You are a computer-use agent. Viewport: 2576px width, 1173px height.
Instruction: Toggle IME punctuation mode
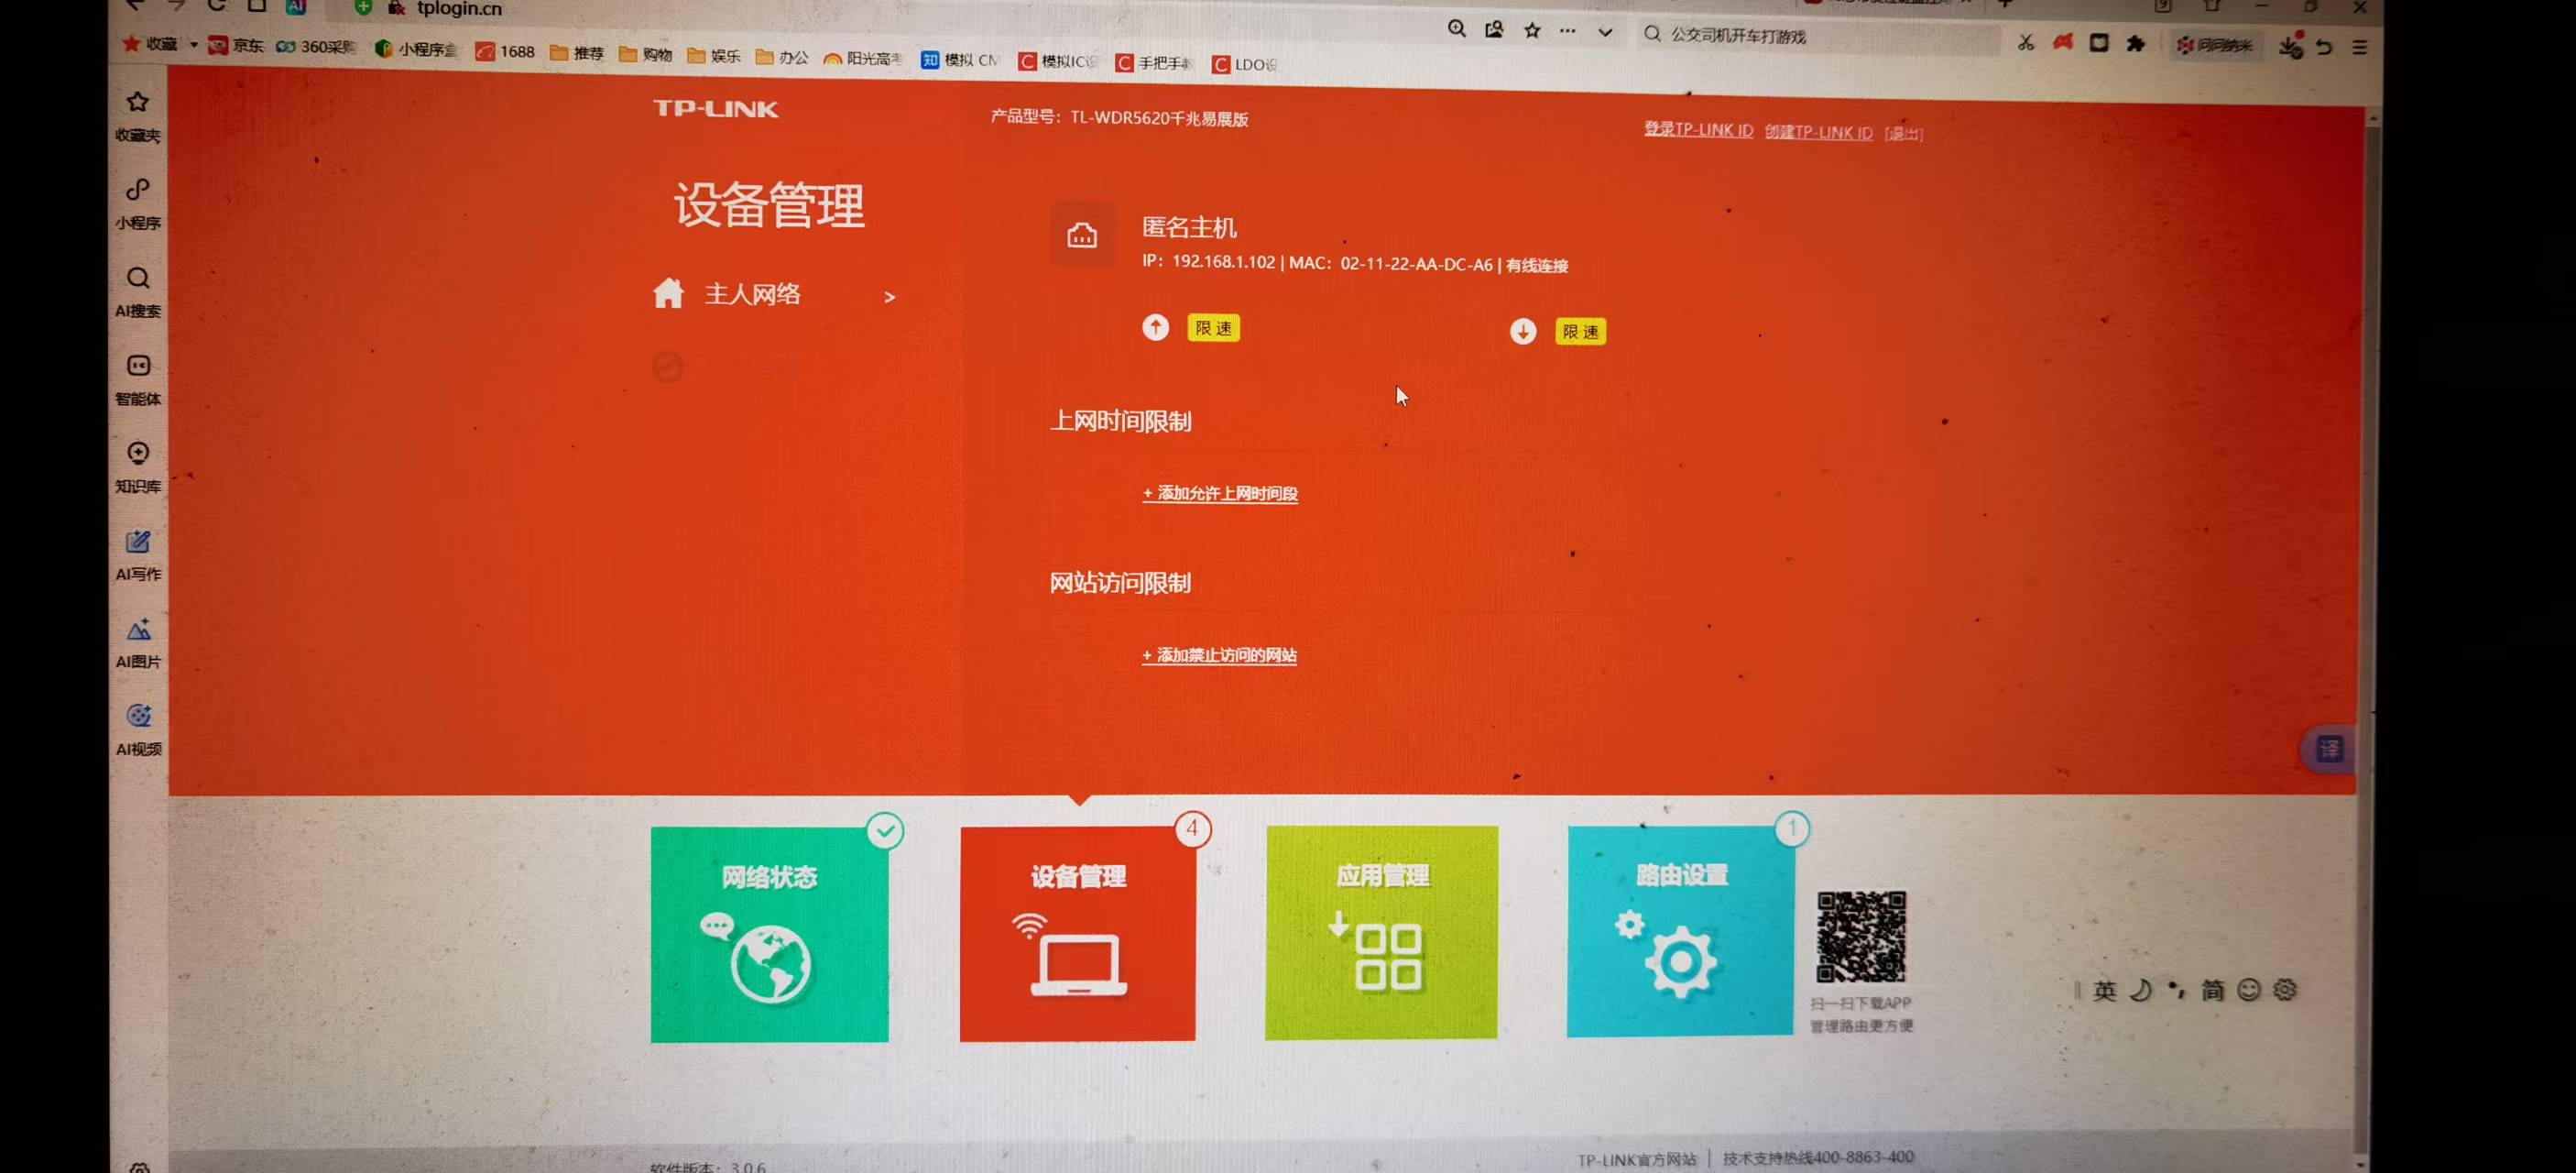[2176, 990]
